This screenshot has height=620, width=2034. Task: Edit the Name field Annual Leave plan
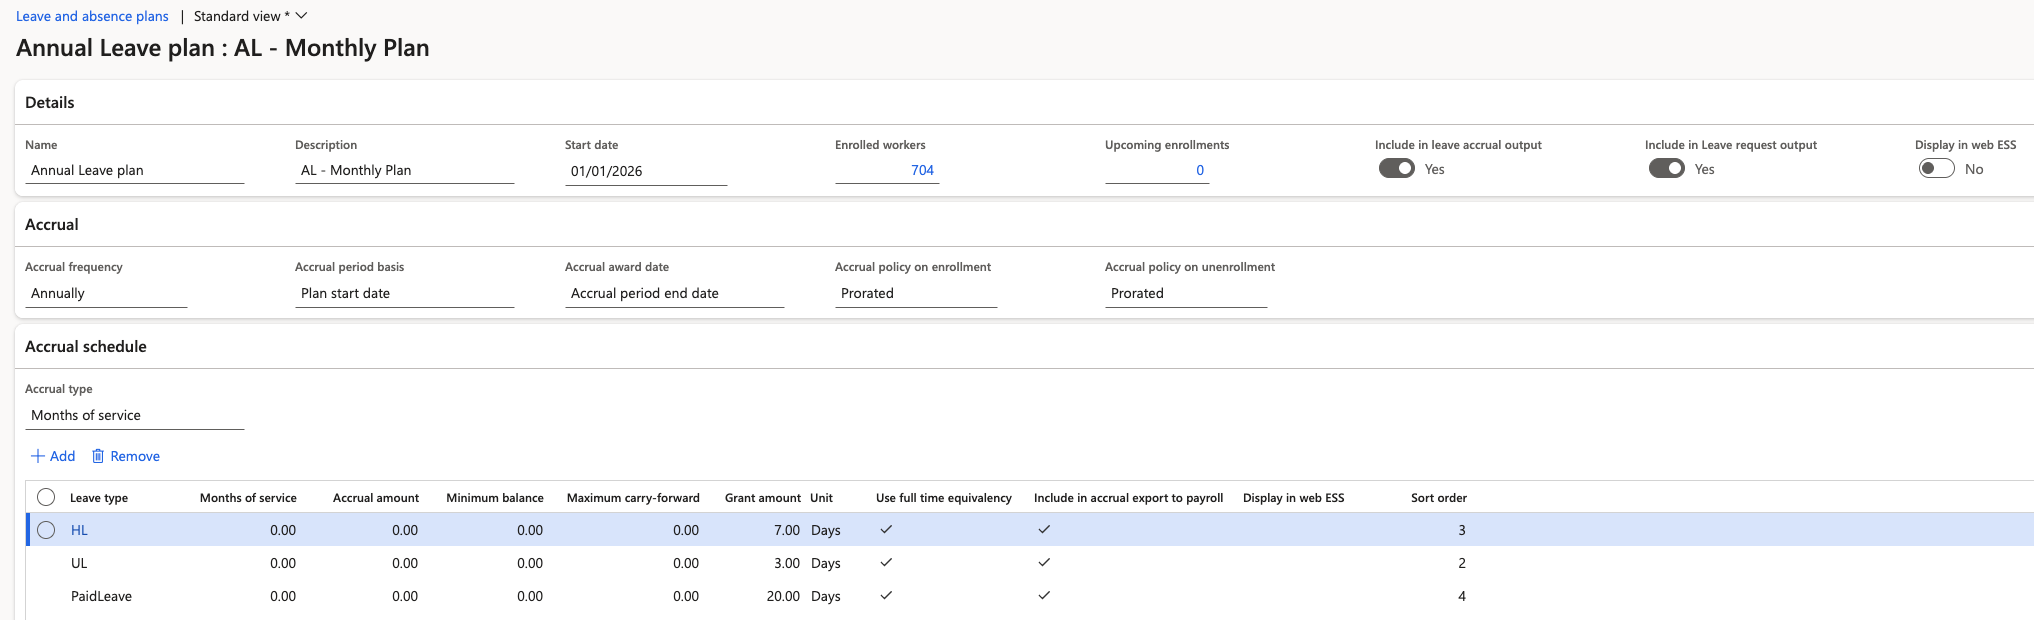[134, 171]
